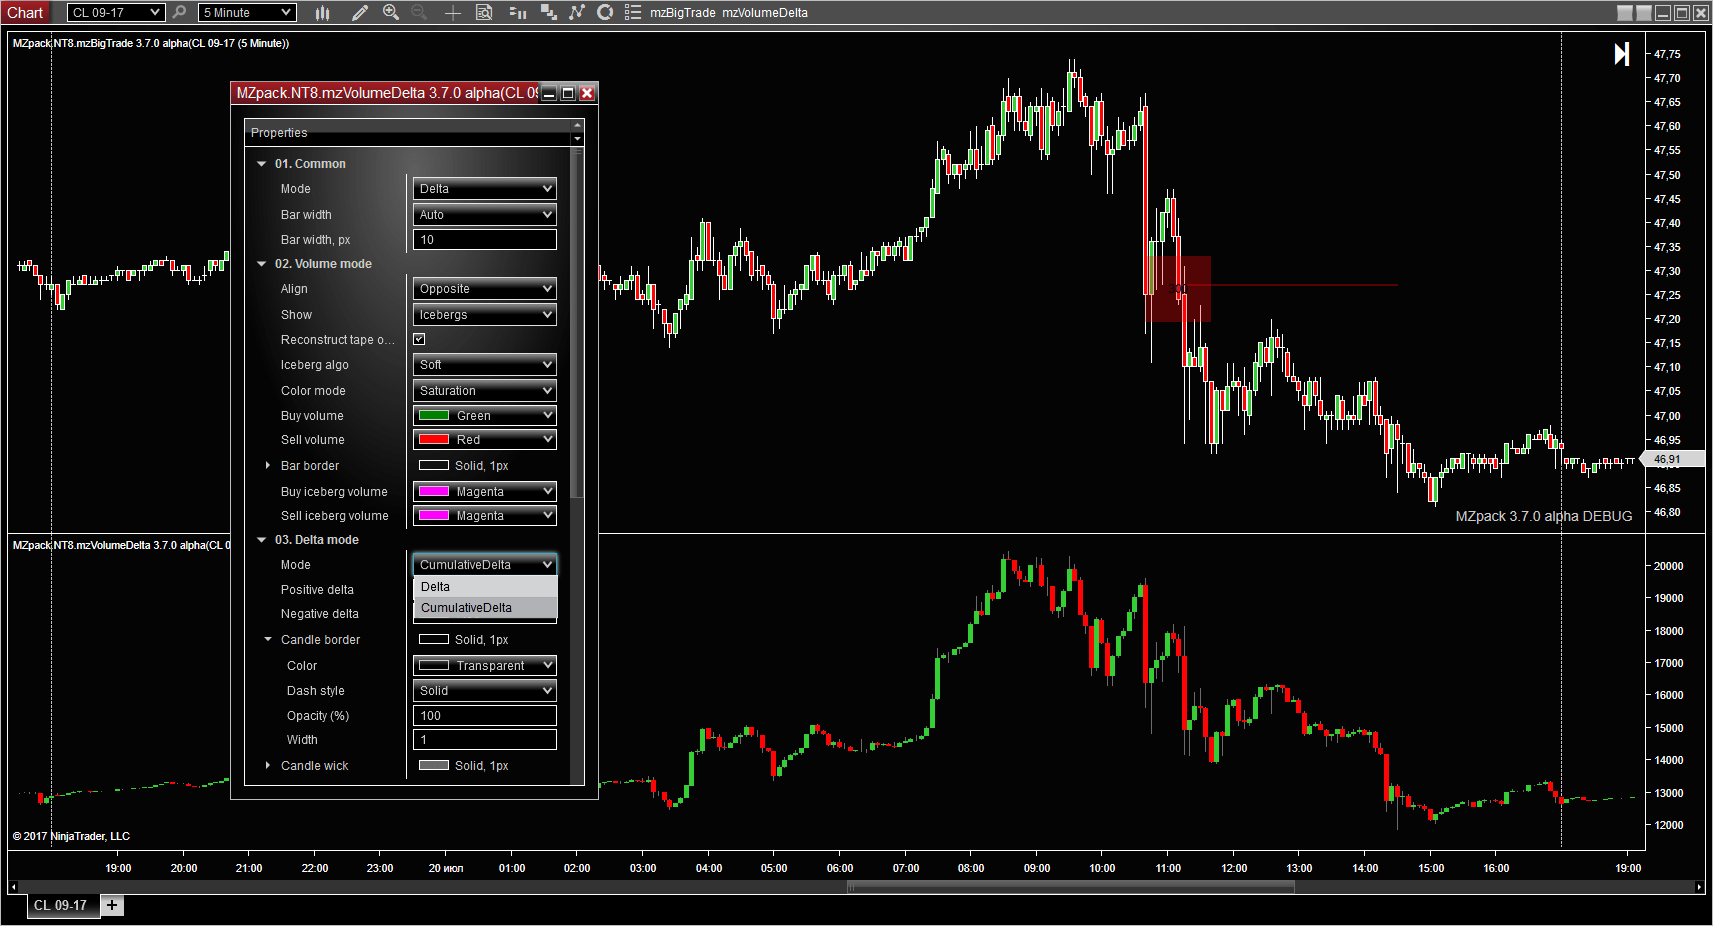Select the crosshair cursor icon
Viewport: 1713px width, 926px height.
[x=453, y=12]
